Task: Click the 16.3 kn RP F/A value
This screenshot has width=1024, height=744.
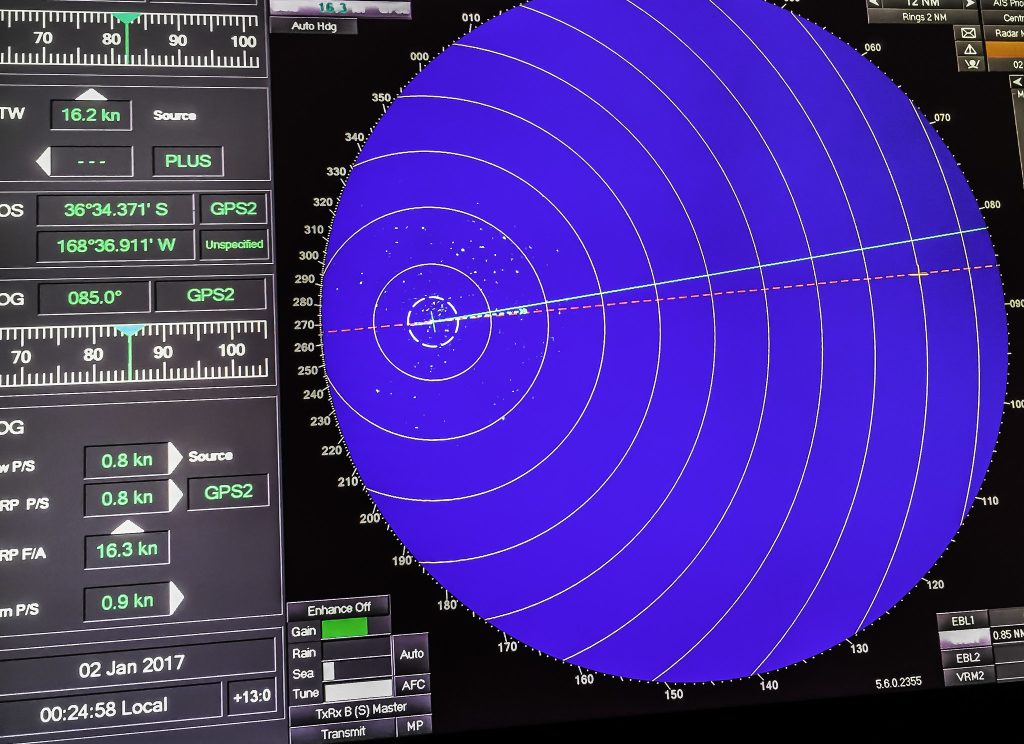Action: (x=127, y=550)
